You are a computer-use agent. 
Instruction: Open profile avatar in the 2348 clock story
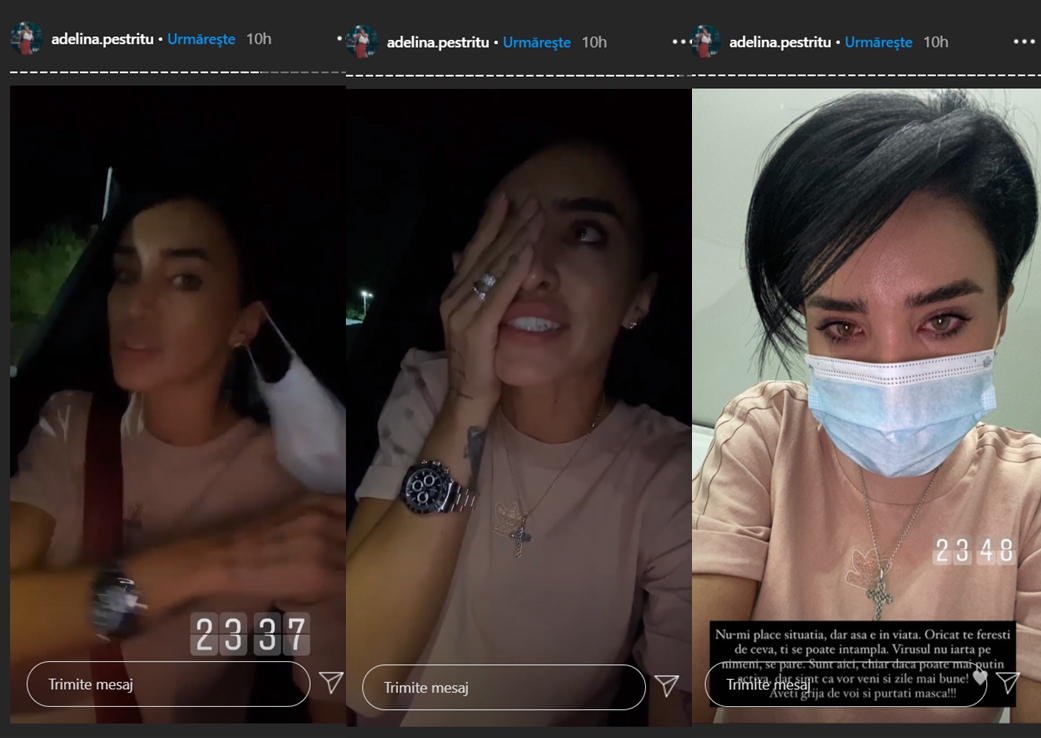click(x=705, y=41)
